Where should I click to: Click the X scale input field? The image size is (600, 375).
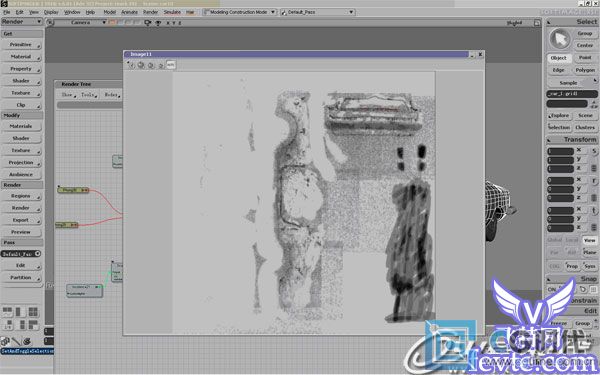click(x=561, y=152)
